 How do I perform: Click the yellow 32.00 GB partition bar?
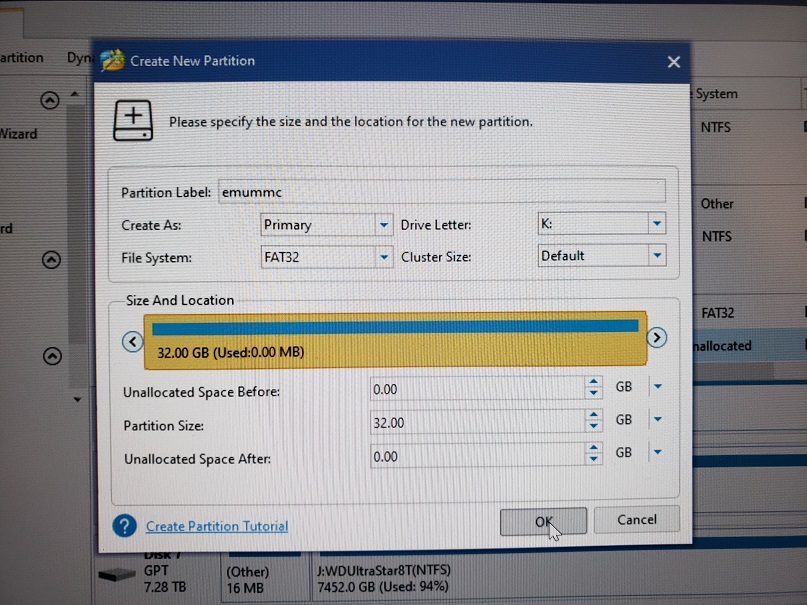(x=395, y=340)
